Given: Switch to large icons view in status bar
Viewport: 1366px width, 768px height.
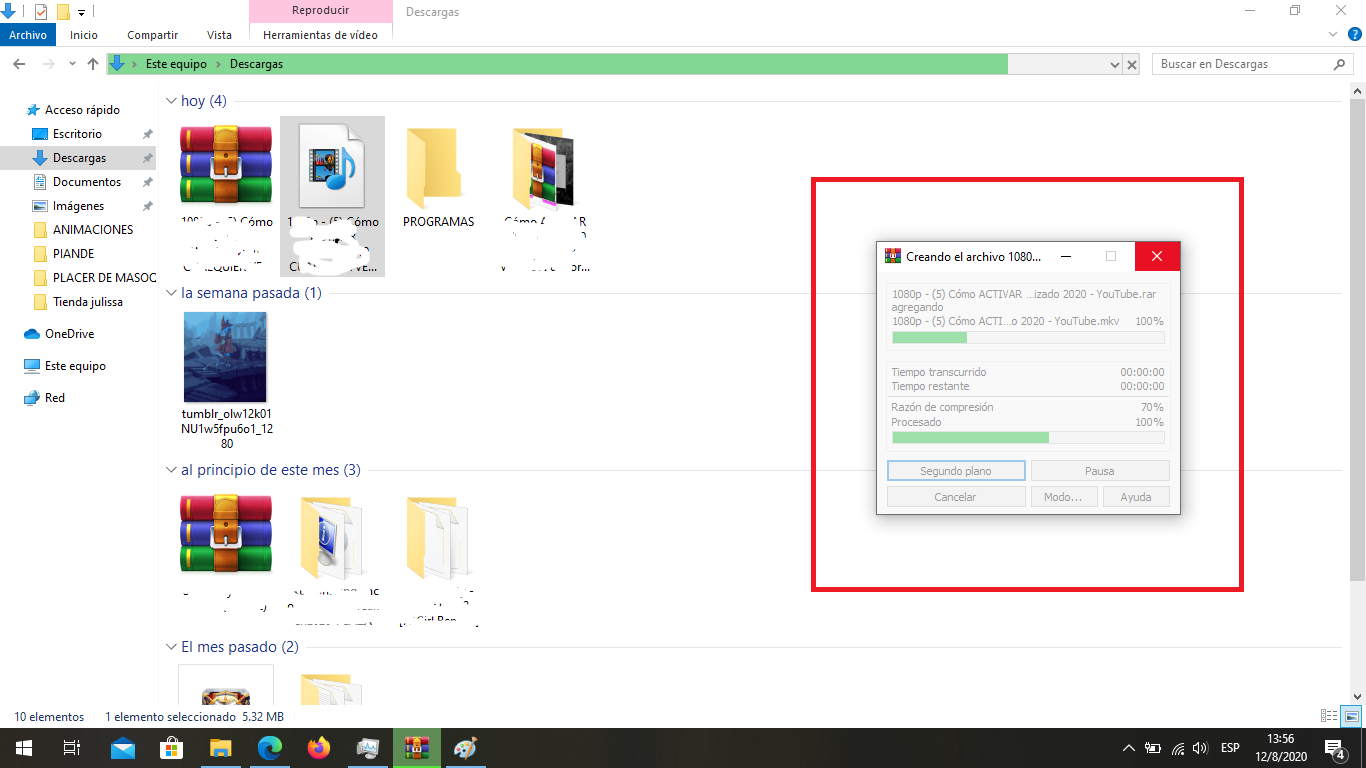Looking at the screenshot, I should click(1351, 716).
